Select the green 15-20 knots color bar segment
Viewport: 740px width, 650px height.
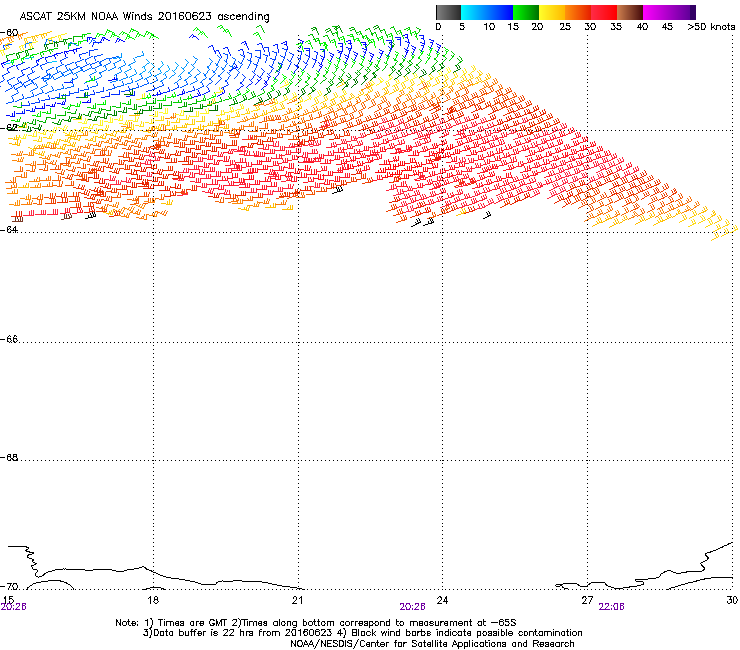[526, 12]
